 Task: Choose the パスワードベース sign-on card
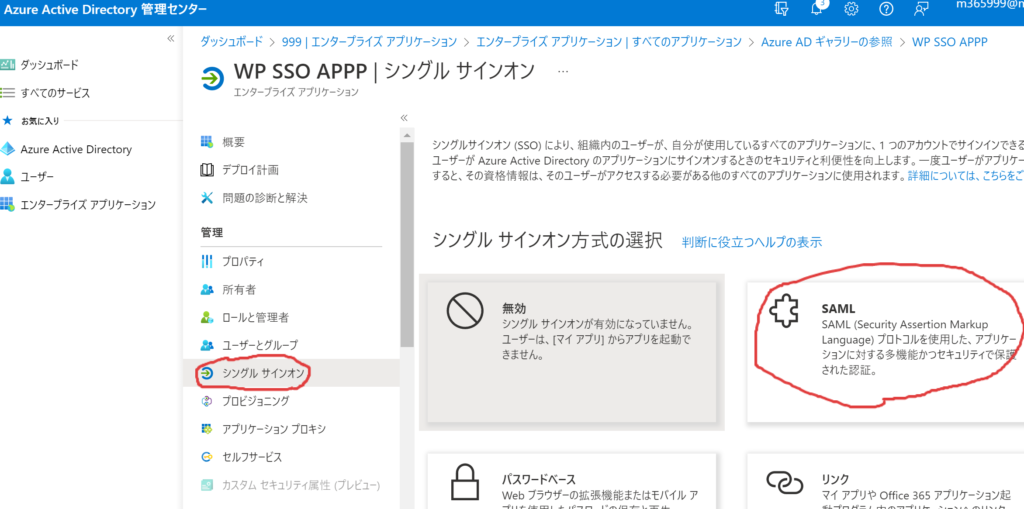click(572, 482)
